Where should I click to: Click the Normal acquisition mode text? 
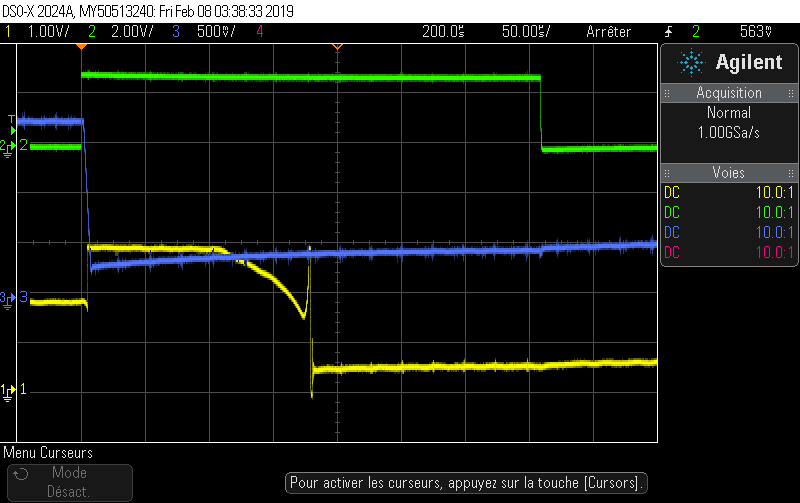pos(729,113)
